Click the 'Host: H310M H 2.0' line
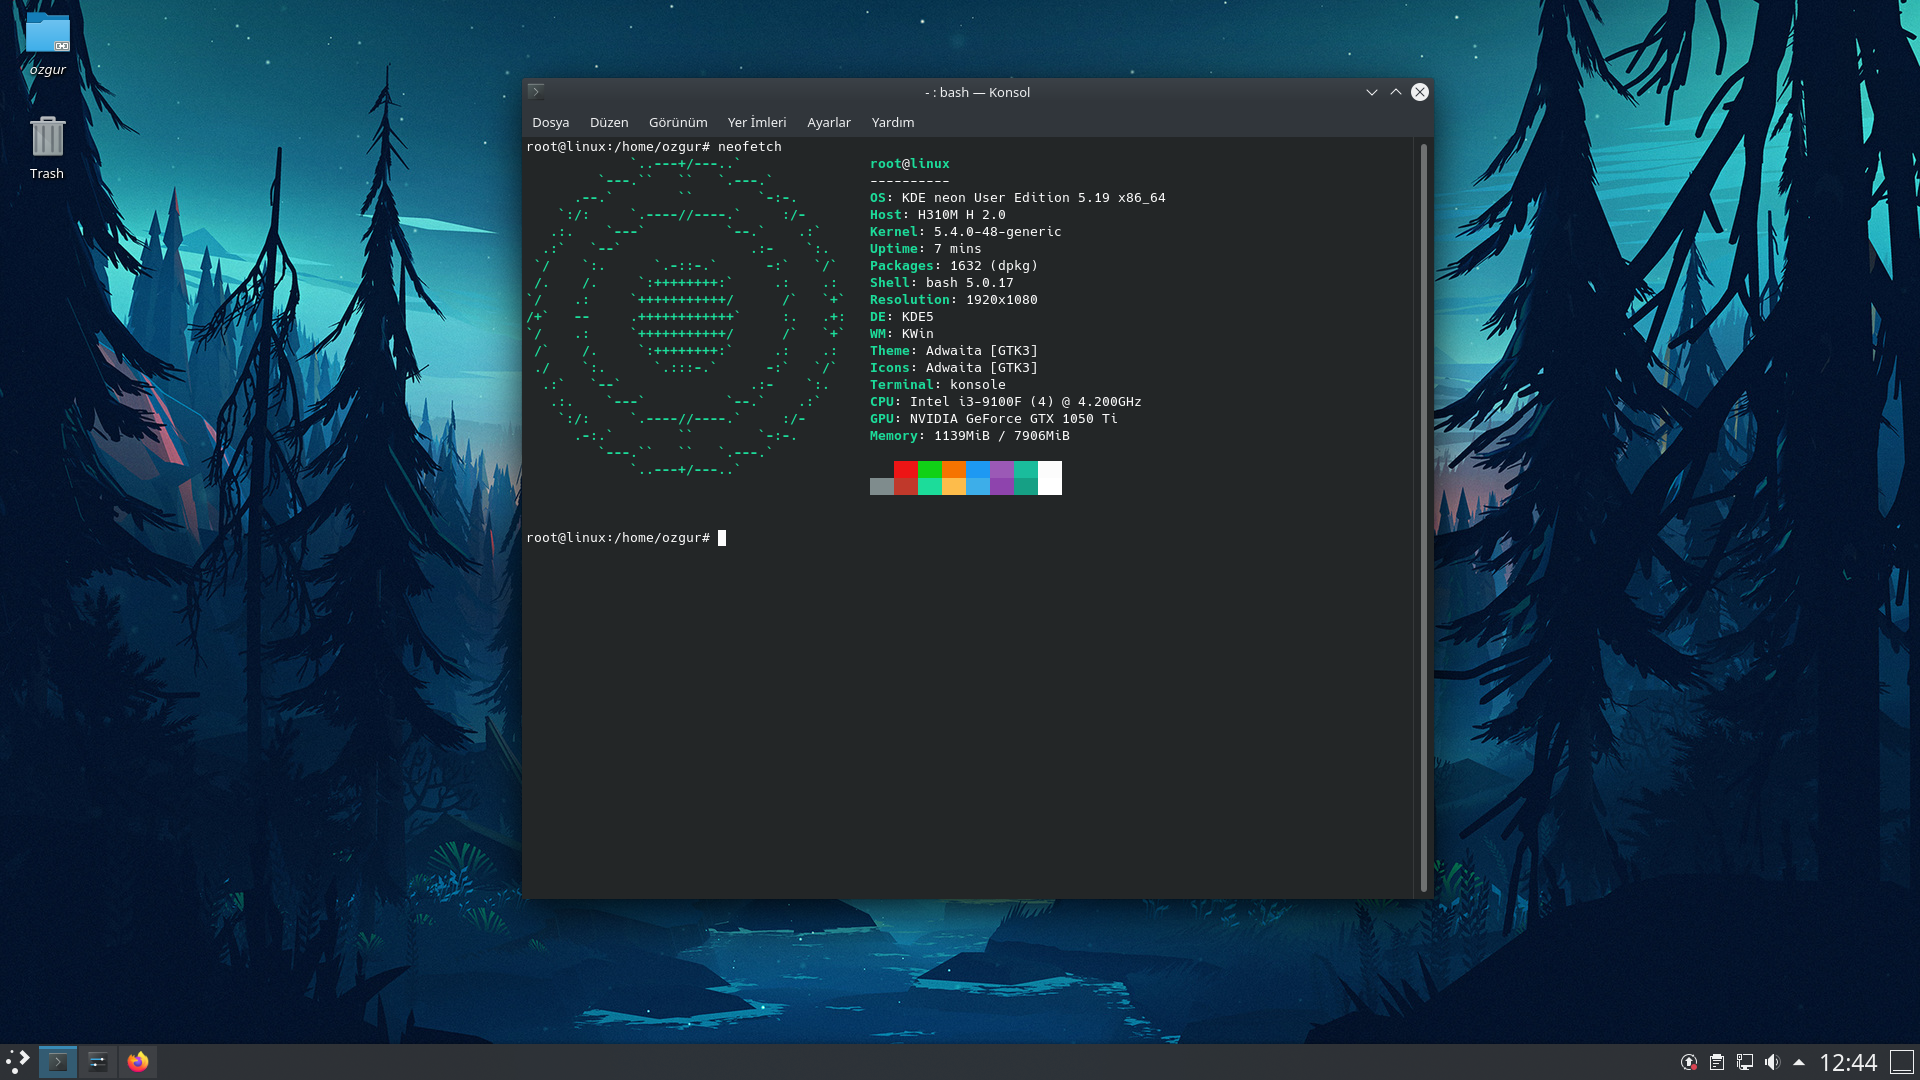This screenshot has width=1920, height=1080. click(938, 215)
